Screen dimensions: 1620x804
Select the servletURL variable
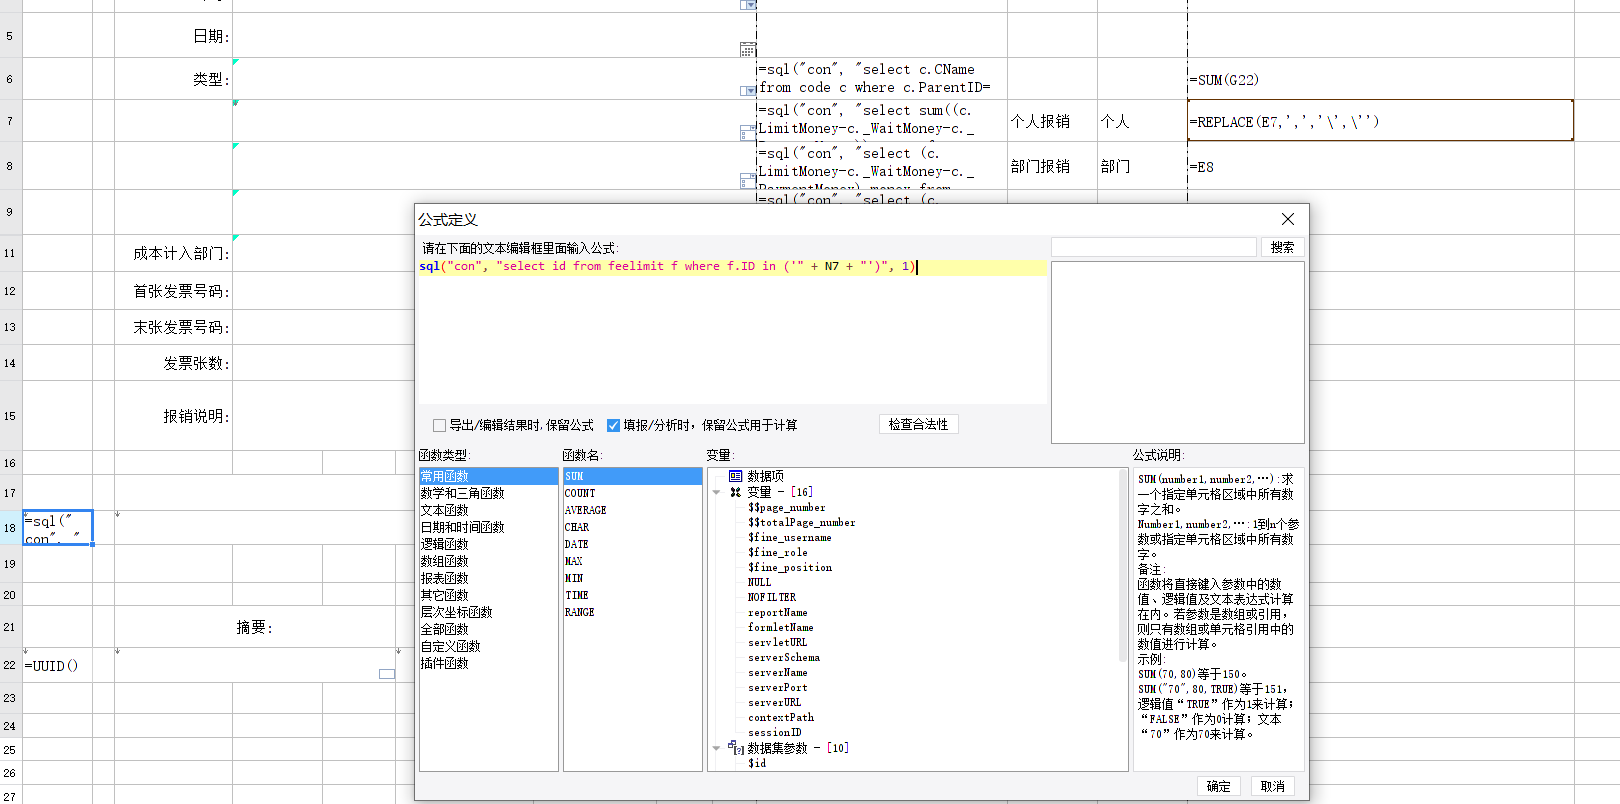(x=777, y=642)
